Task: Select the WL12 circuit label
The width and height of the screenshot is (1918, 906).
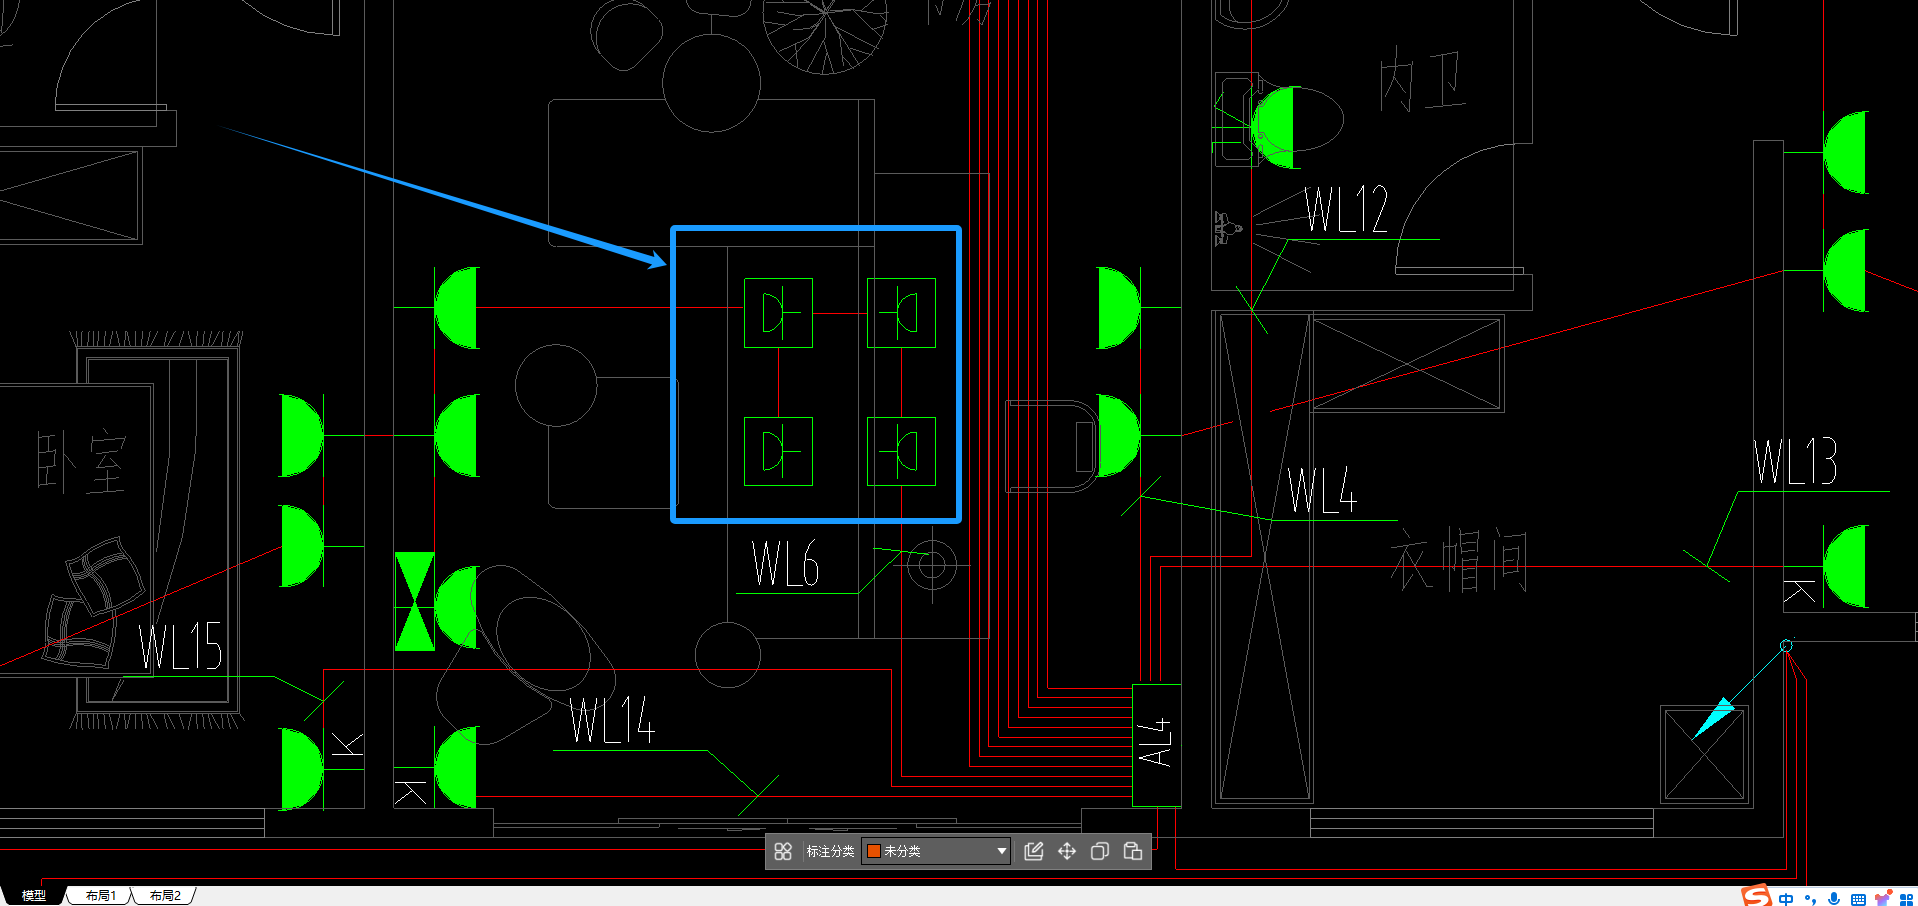Action: pyautogui.click(x=1346, y=210)
